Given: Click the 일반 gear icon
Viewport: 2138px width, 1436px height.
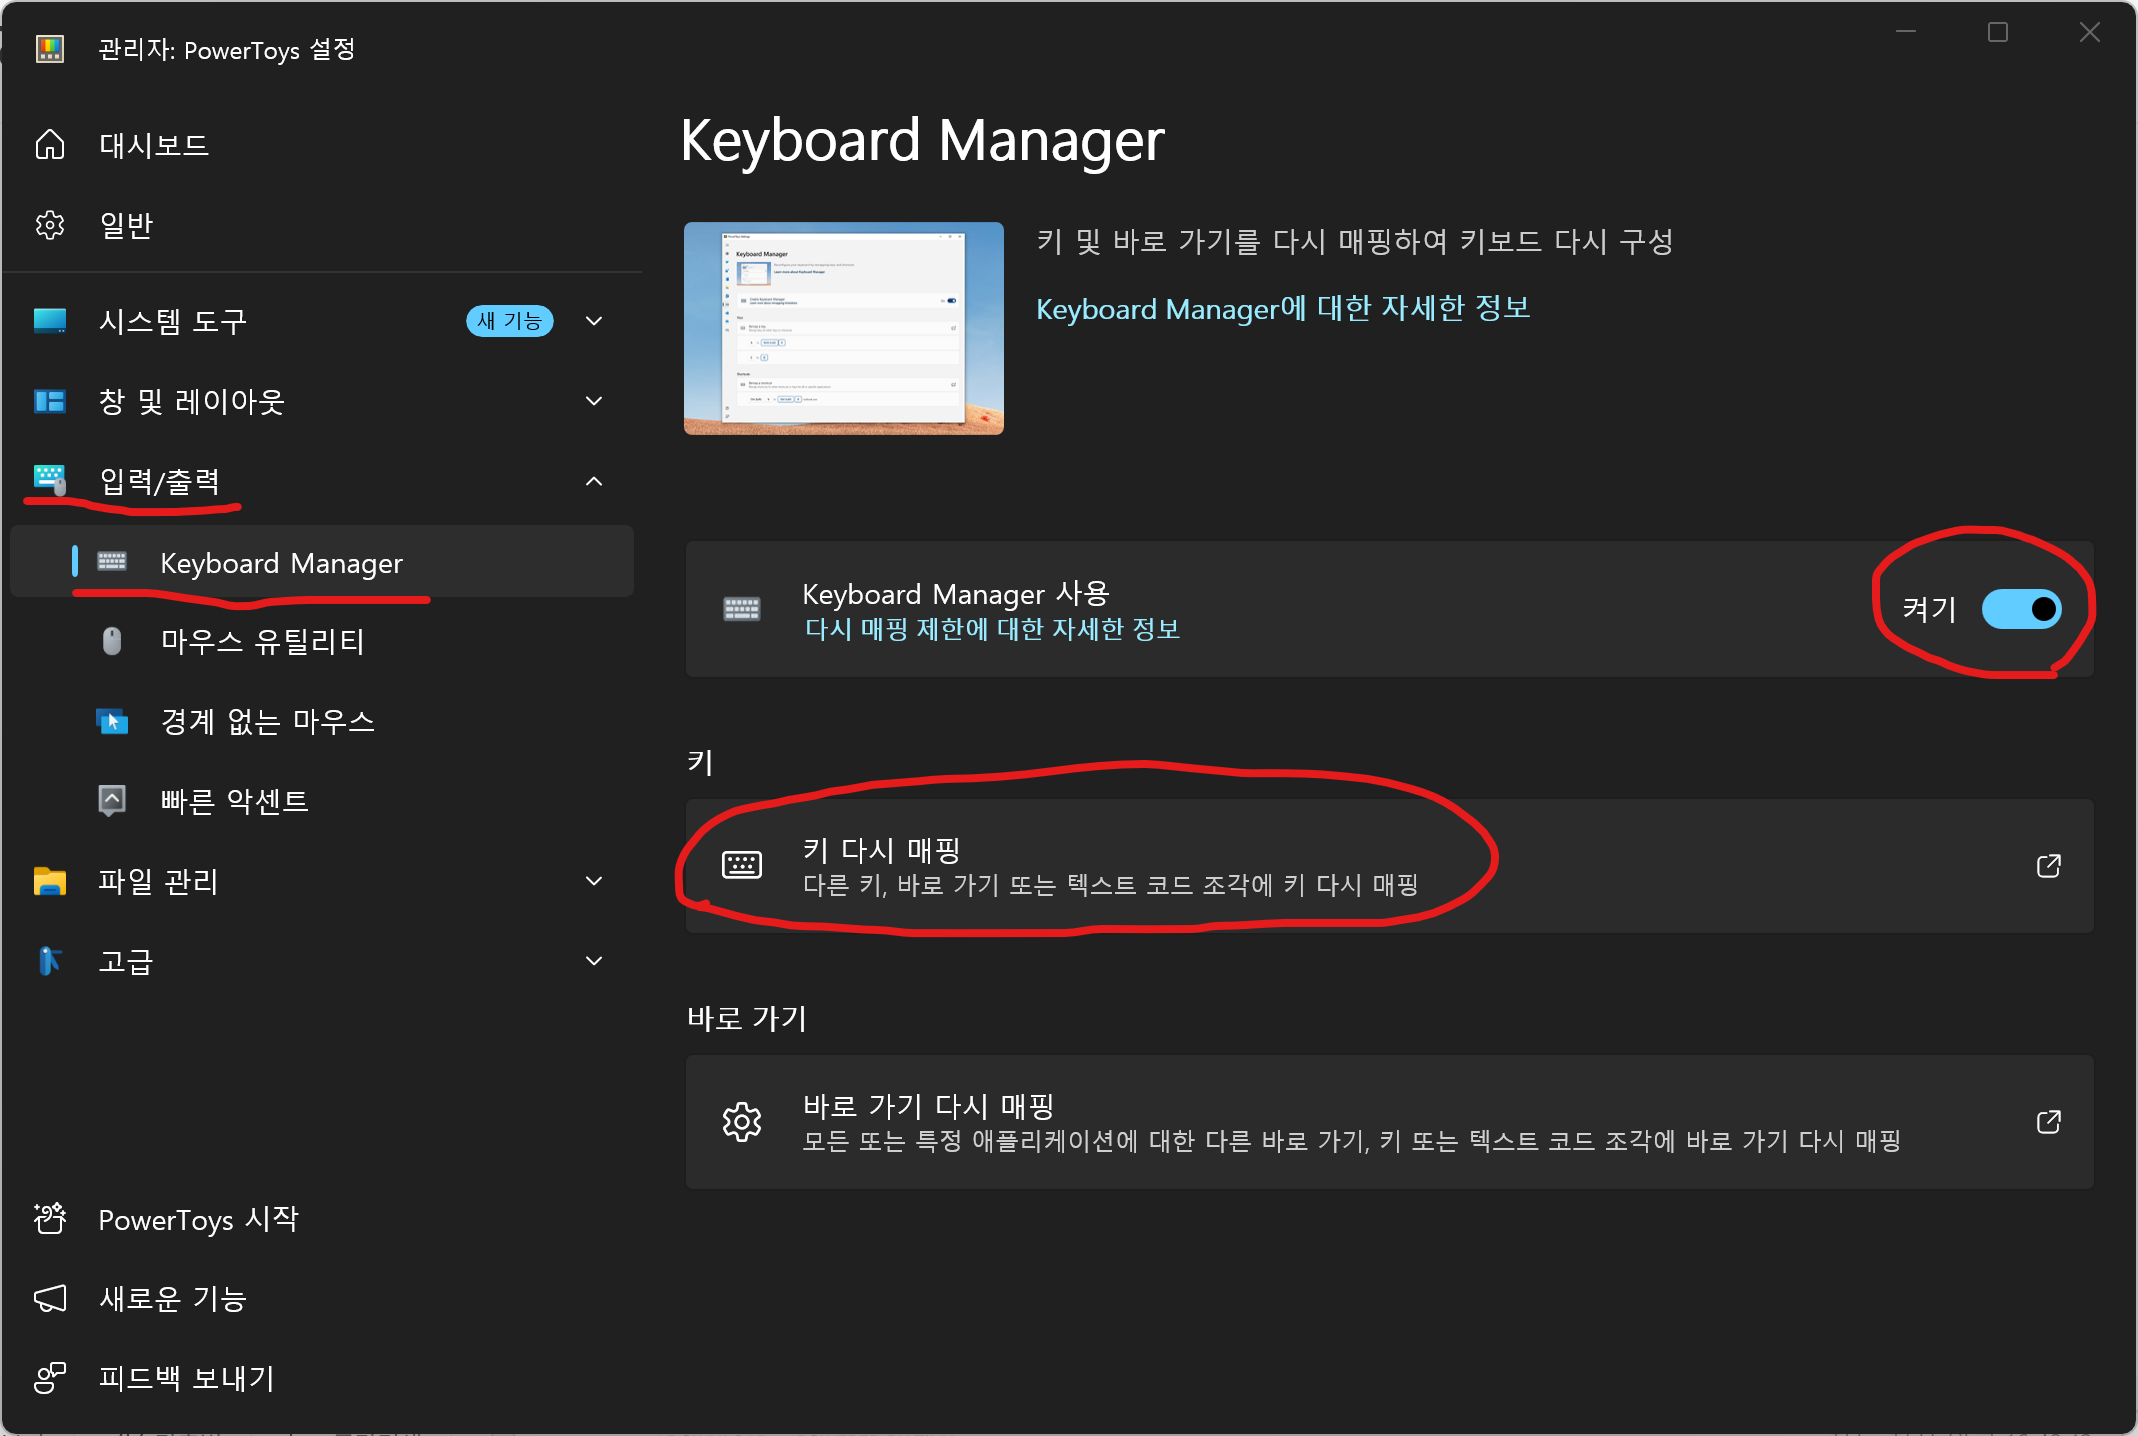Looking at the screenshot, I should [x=50, y=225].
